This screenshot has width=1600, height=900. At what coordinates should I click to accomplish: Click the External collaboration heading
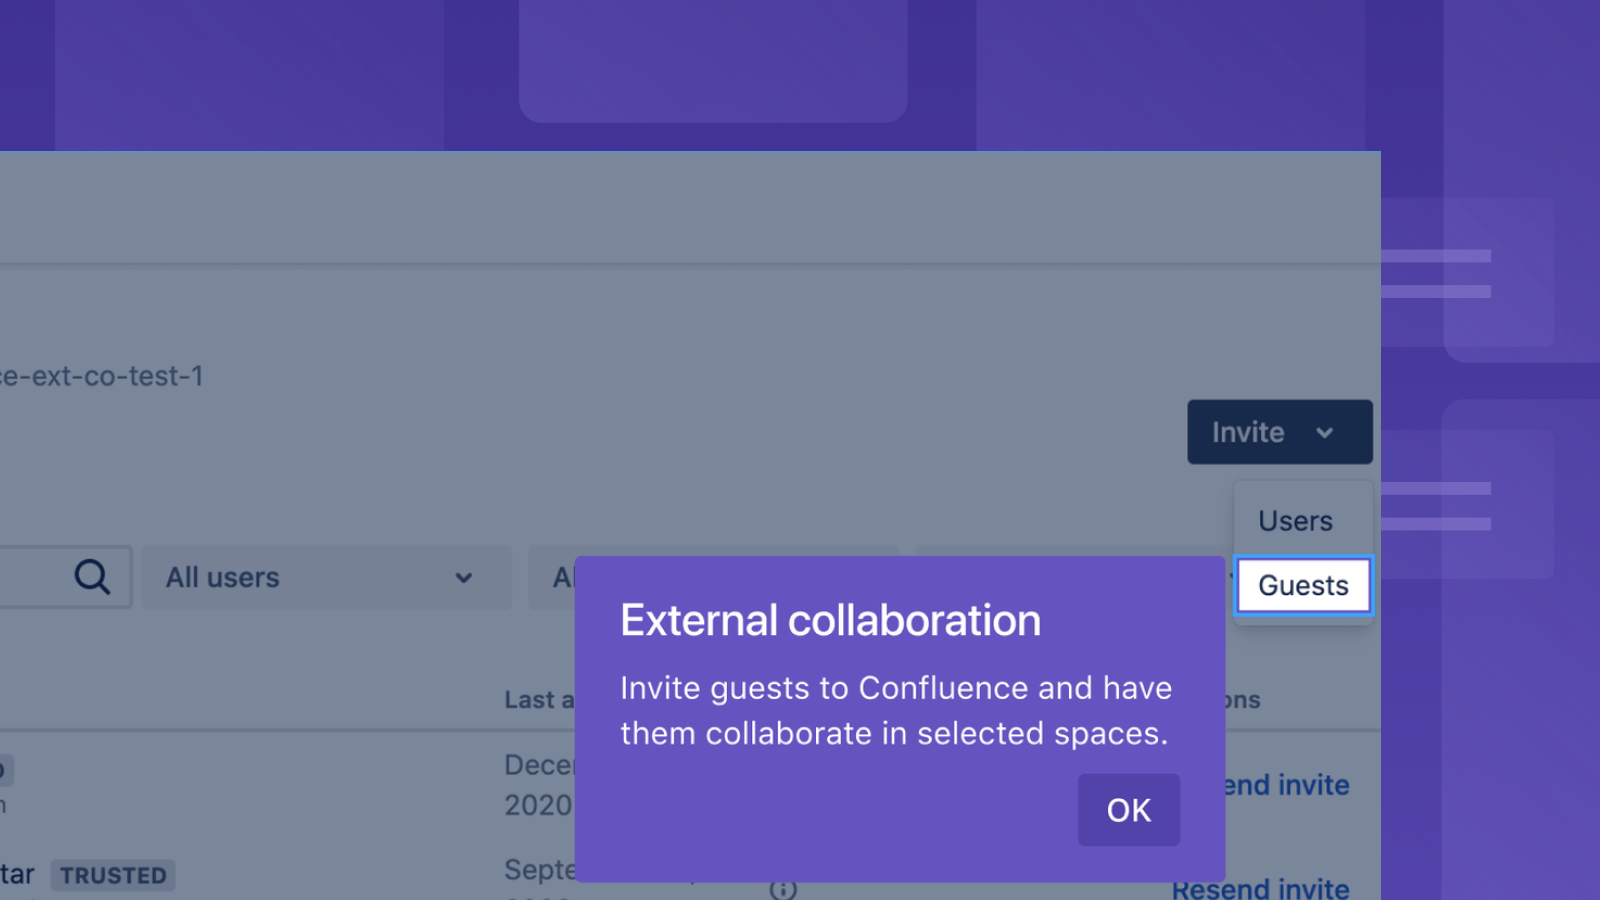(830, 620)
